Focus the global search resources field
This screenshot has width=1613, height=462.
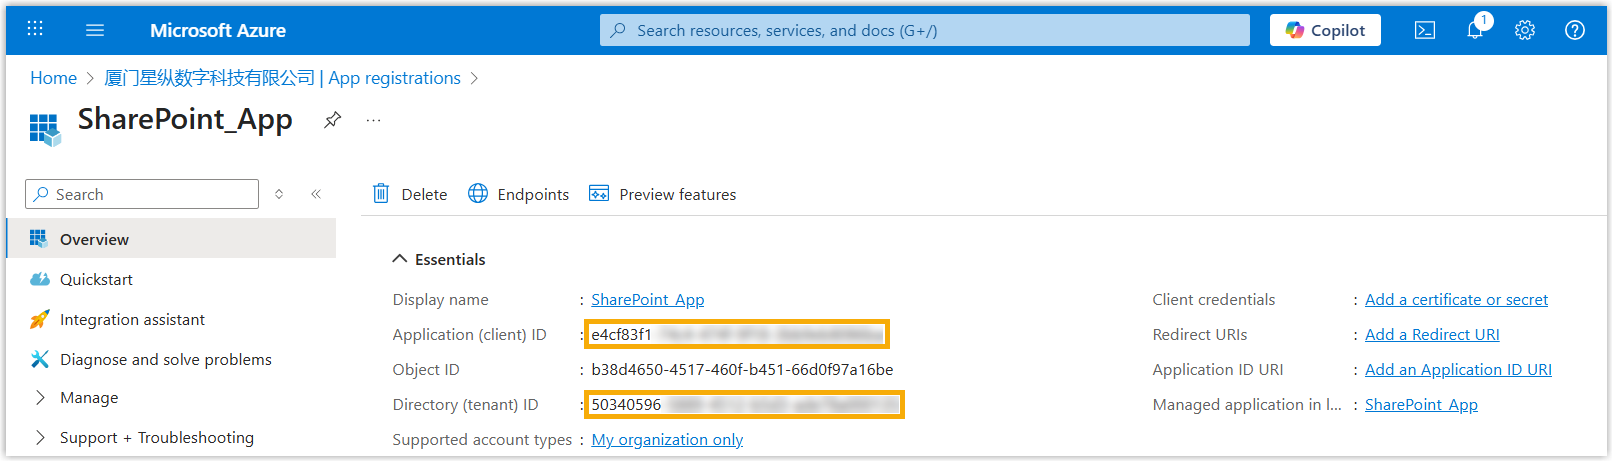point(925,30)
